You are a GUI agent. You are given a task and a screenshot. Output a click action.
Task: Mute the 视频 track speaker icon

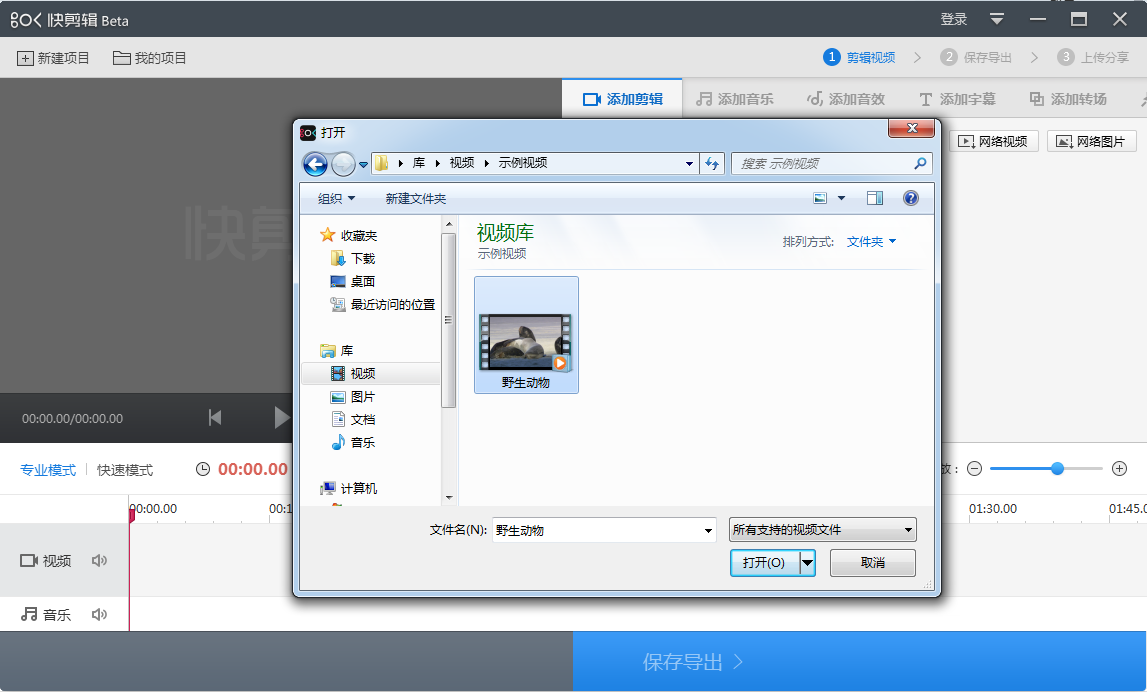click(x=99, y=560)
